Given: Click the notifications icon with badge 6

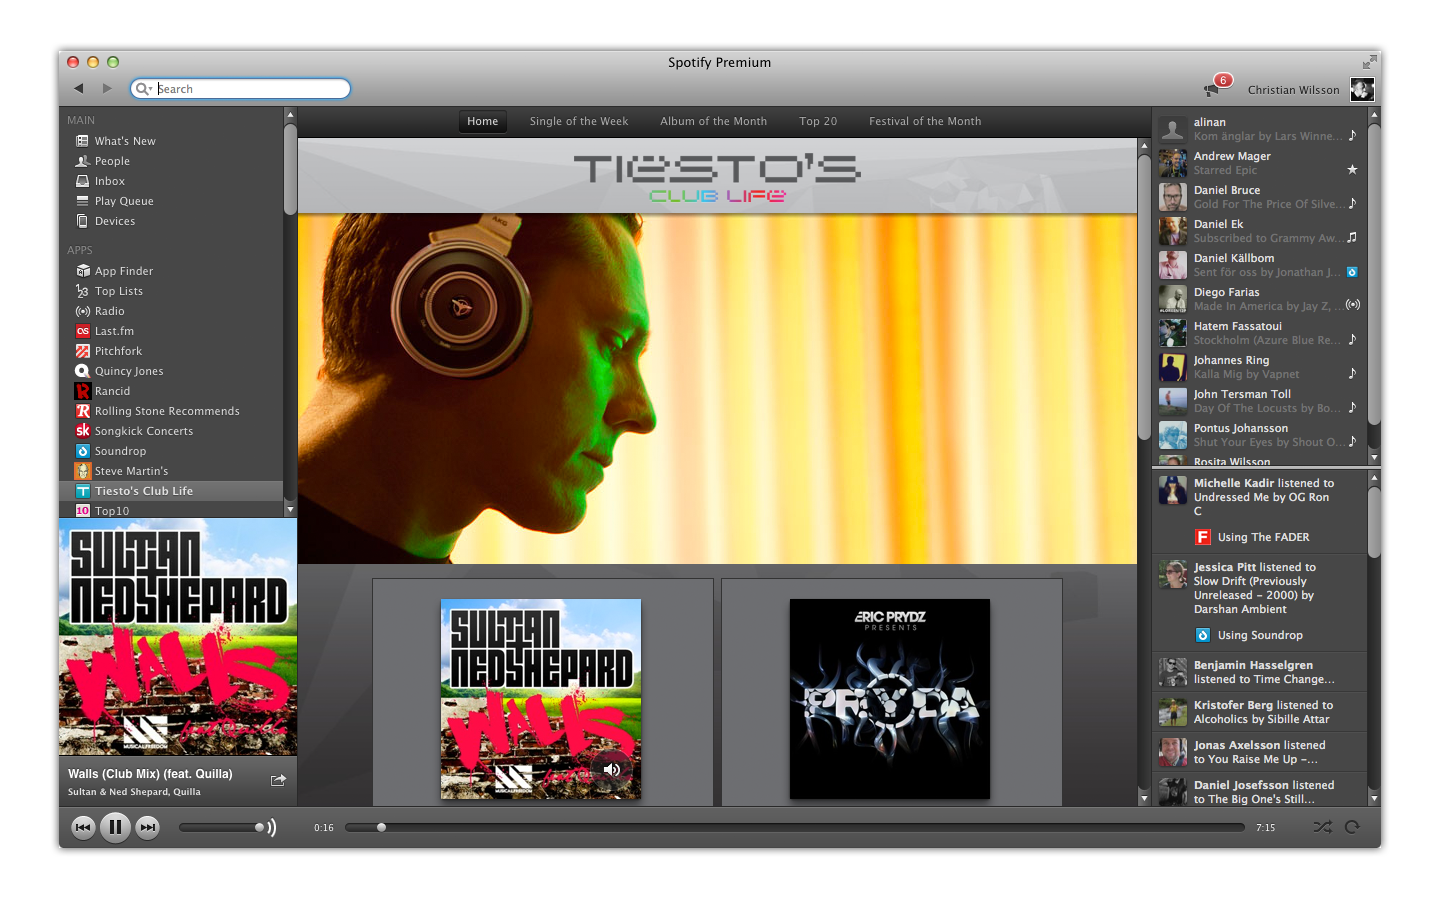Looking at the screenshot, I should tap(1216, 87).
